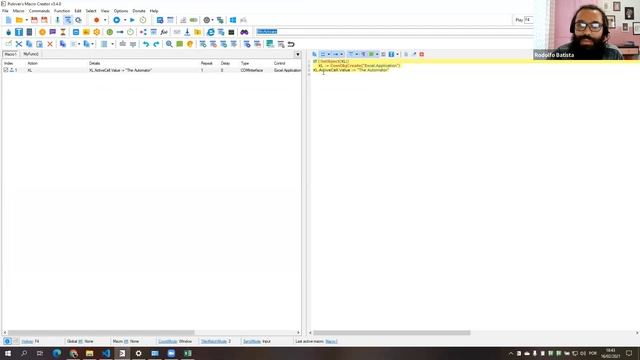Select the XL.ActiveCell.Value details cell
Image resolution: width=640 pixels, height=360 pixels.
120,70
